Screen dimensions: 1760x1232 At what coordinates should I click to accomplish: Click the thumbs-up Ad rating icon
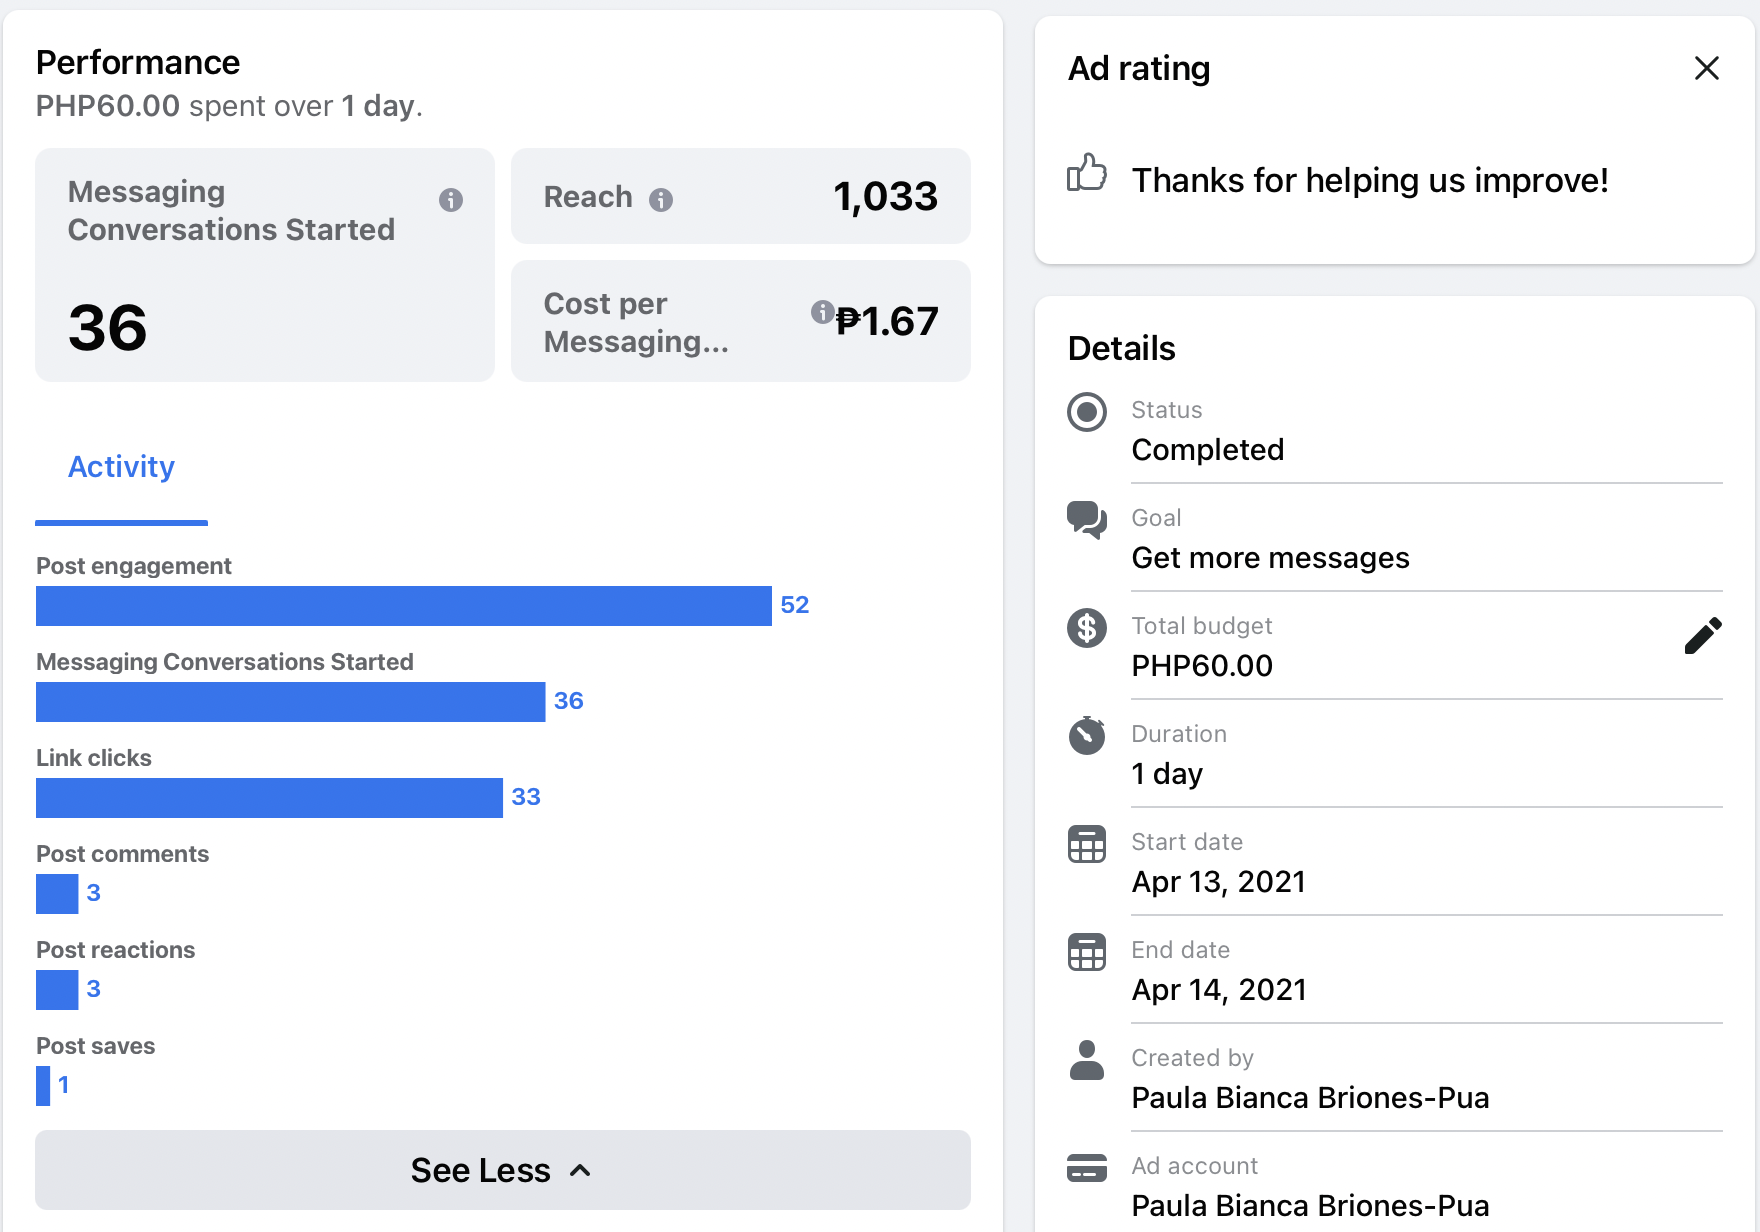[1087, 173]
